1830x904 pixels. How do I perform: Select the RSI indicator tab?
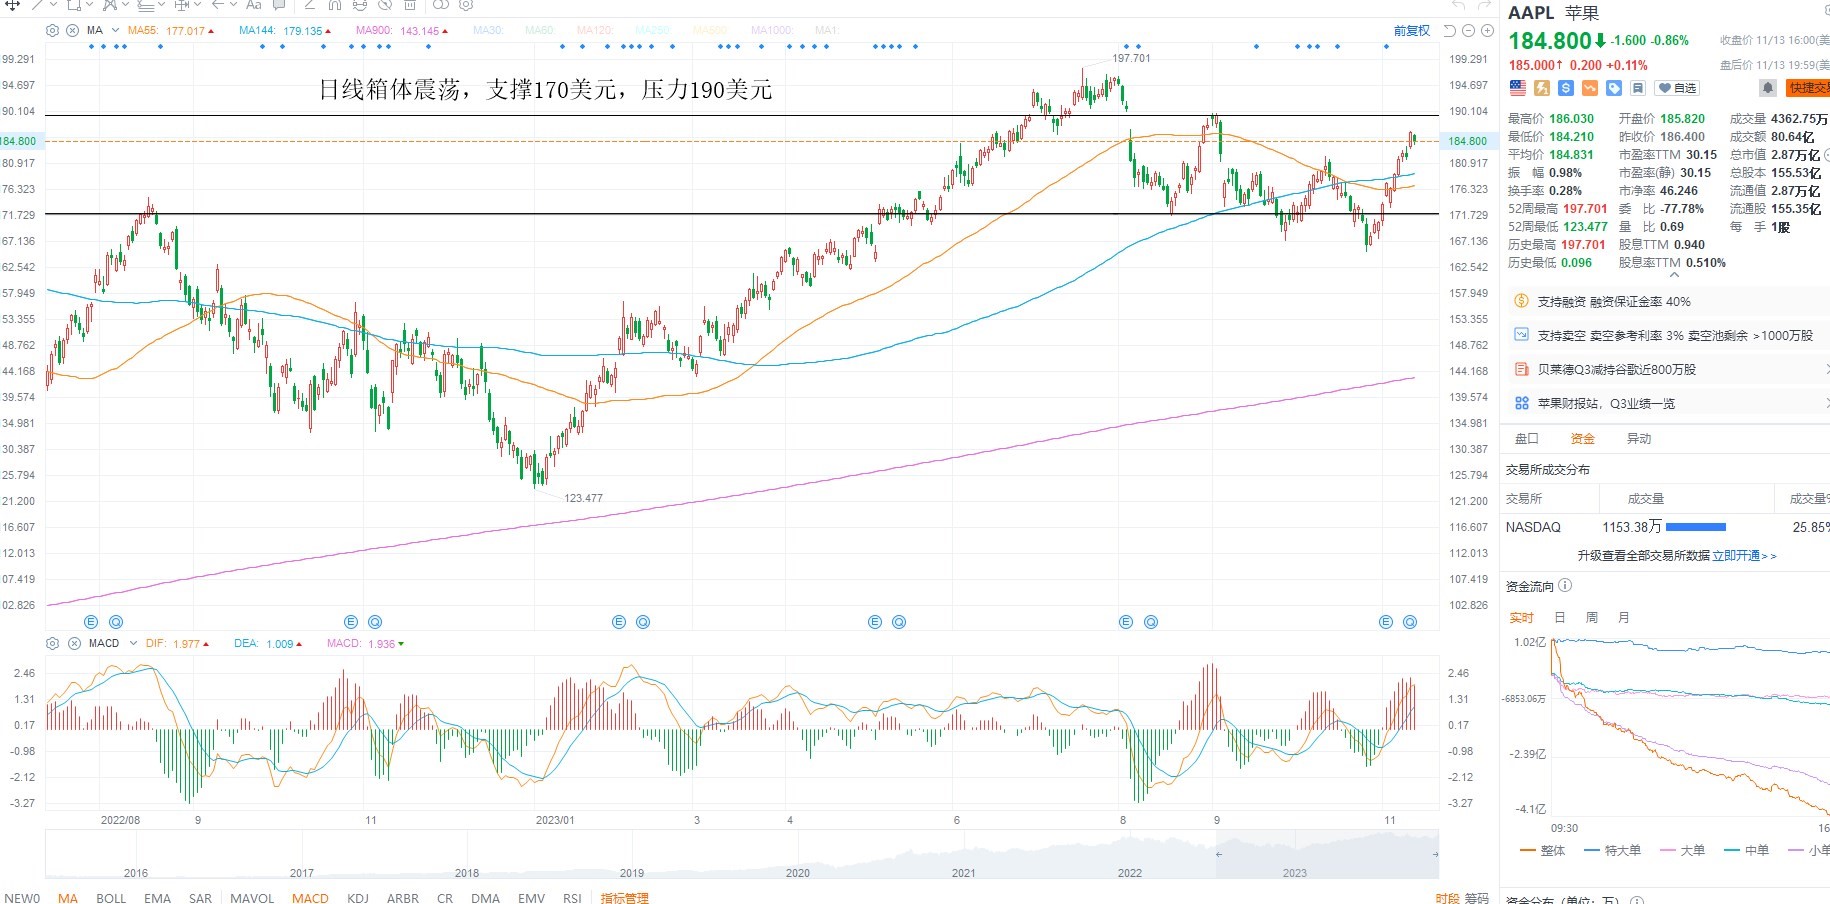(572, 898)
